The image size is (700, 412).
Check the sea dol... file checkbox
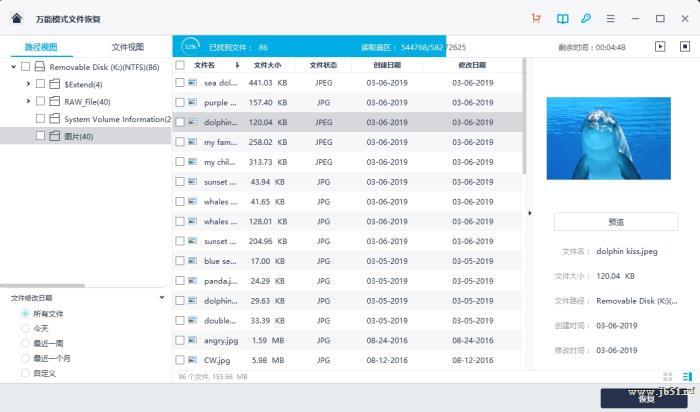180,83
